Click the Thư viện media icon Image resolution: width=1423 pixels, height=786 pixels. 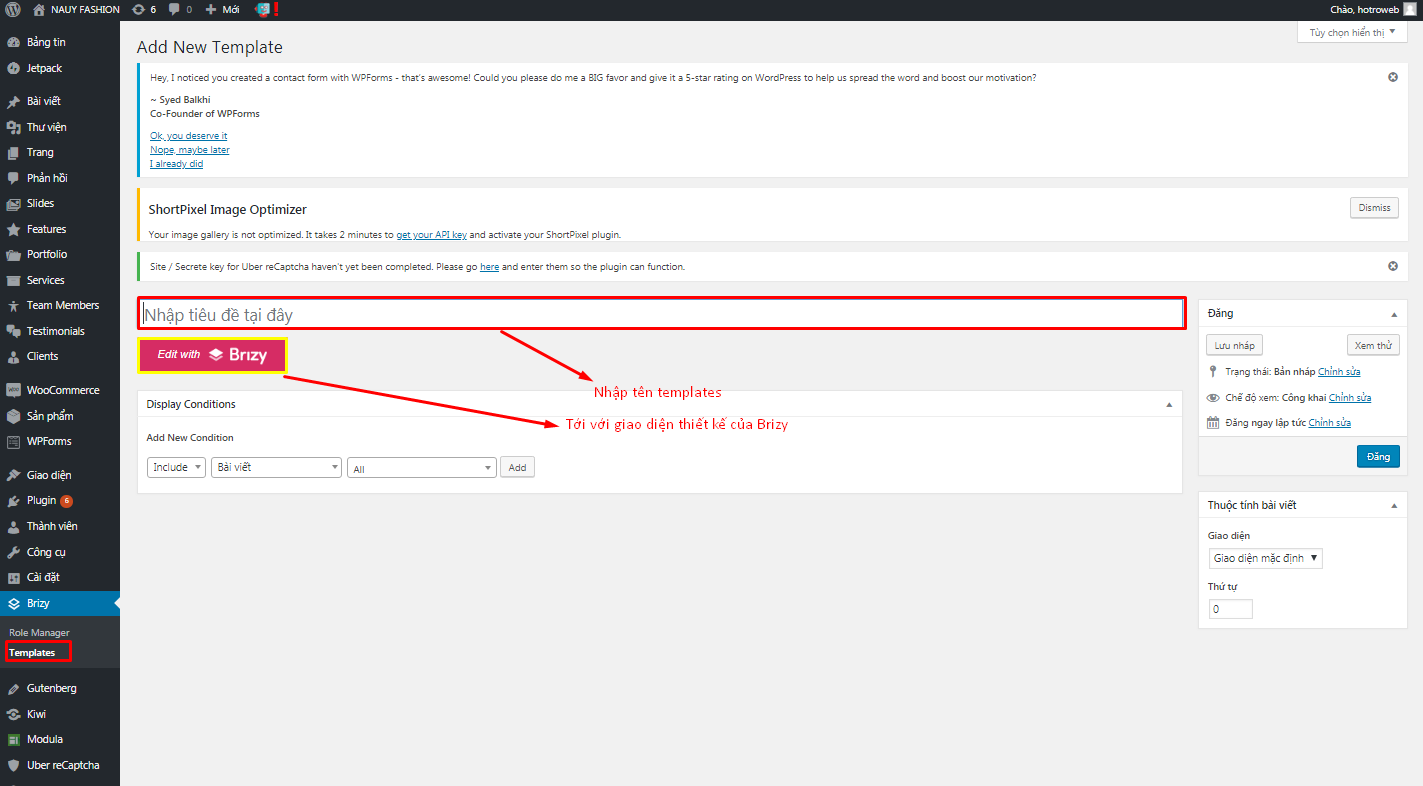(13, 127)
